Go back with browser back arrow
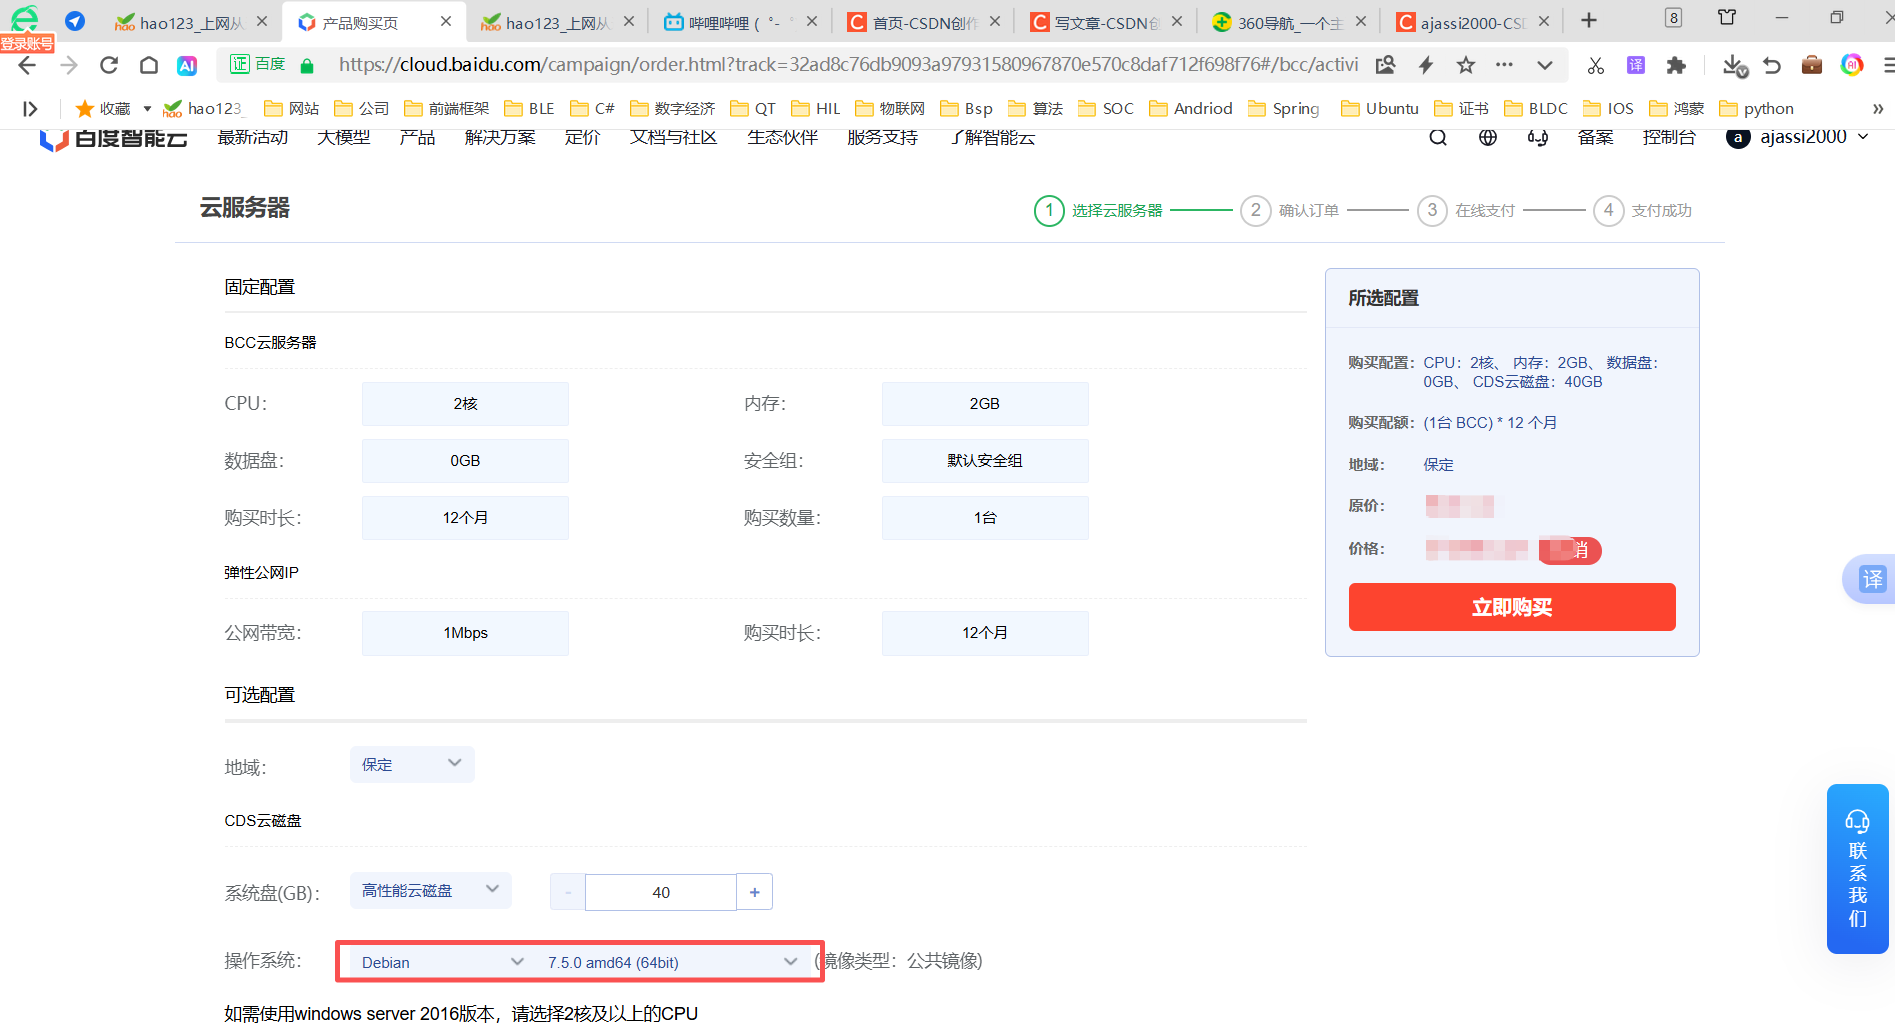1895x1026 pixels. click(27, 65)
